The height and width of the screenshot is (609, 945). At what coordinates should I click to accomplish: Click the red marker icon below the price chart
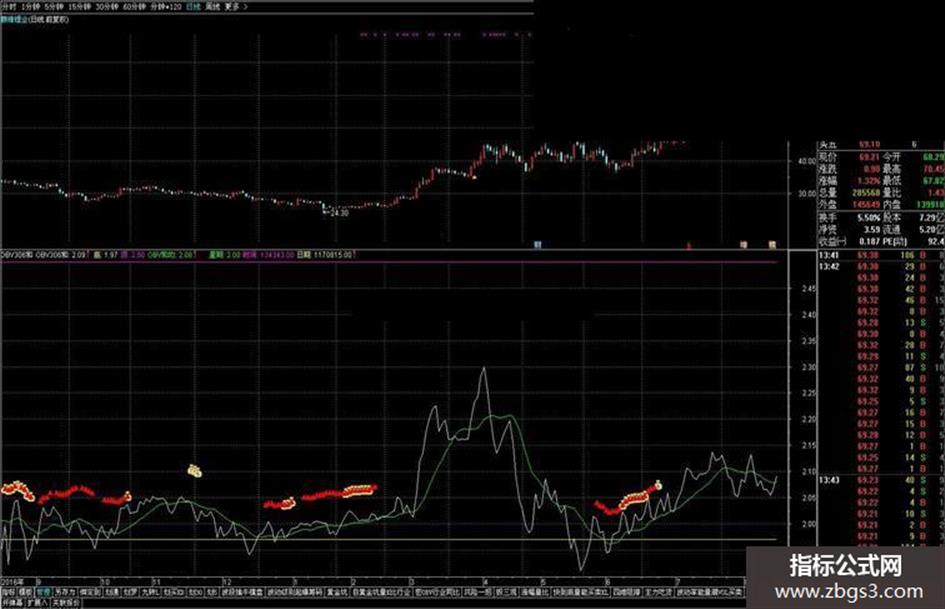tap(689, 245)
